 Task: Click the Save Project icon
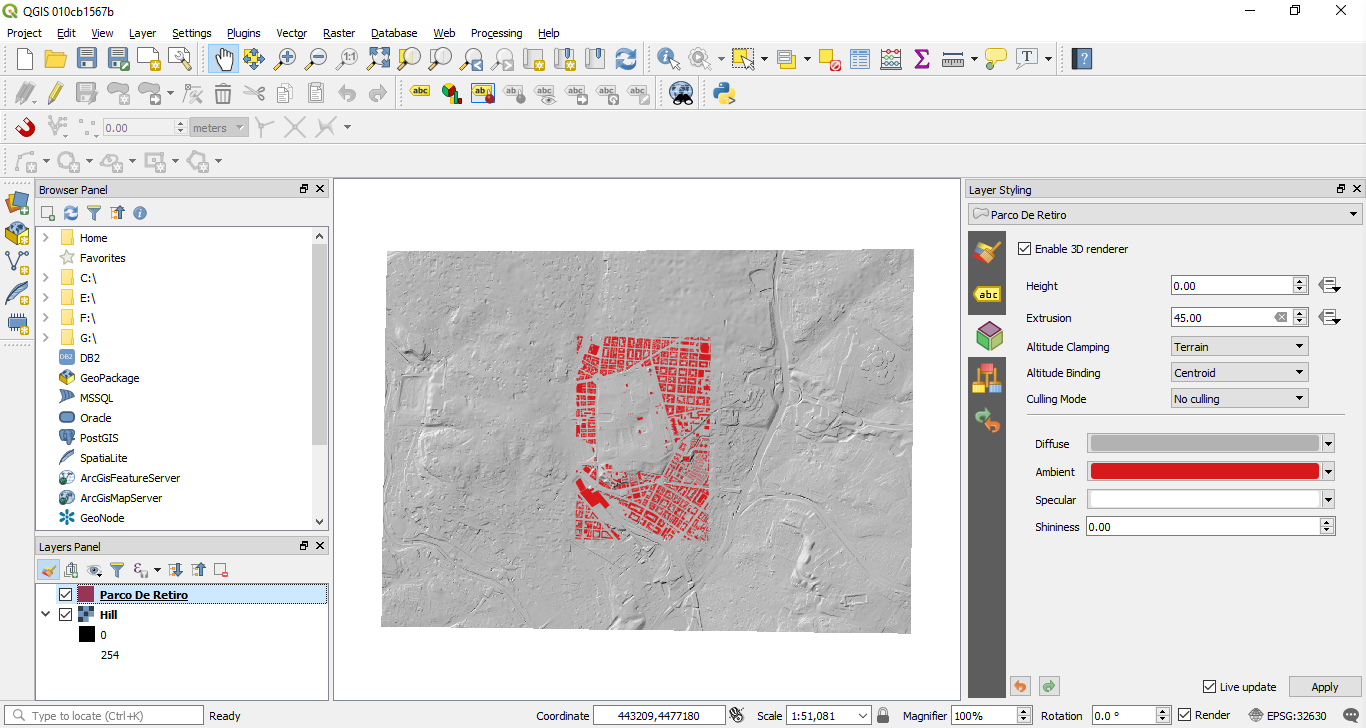pyautogui.click(x=87, y=59)
